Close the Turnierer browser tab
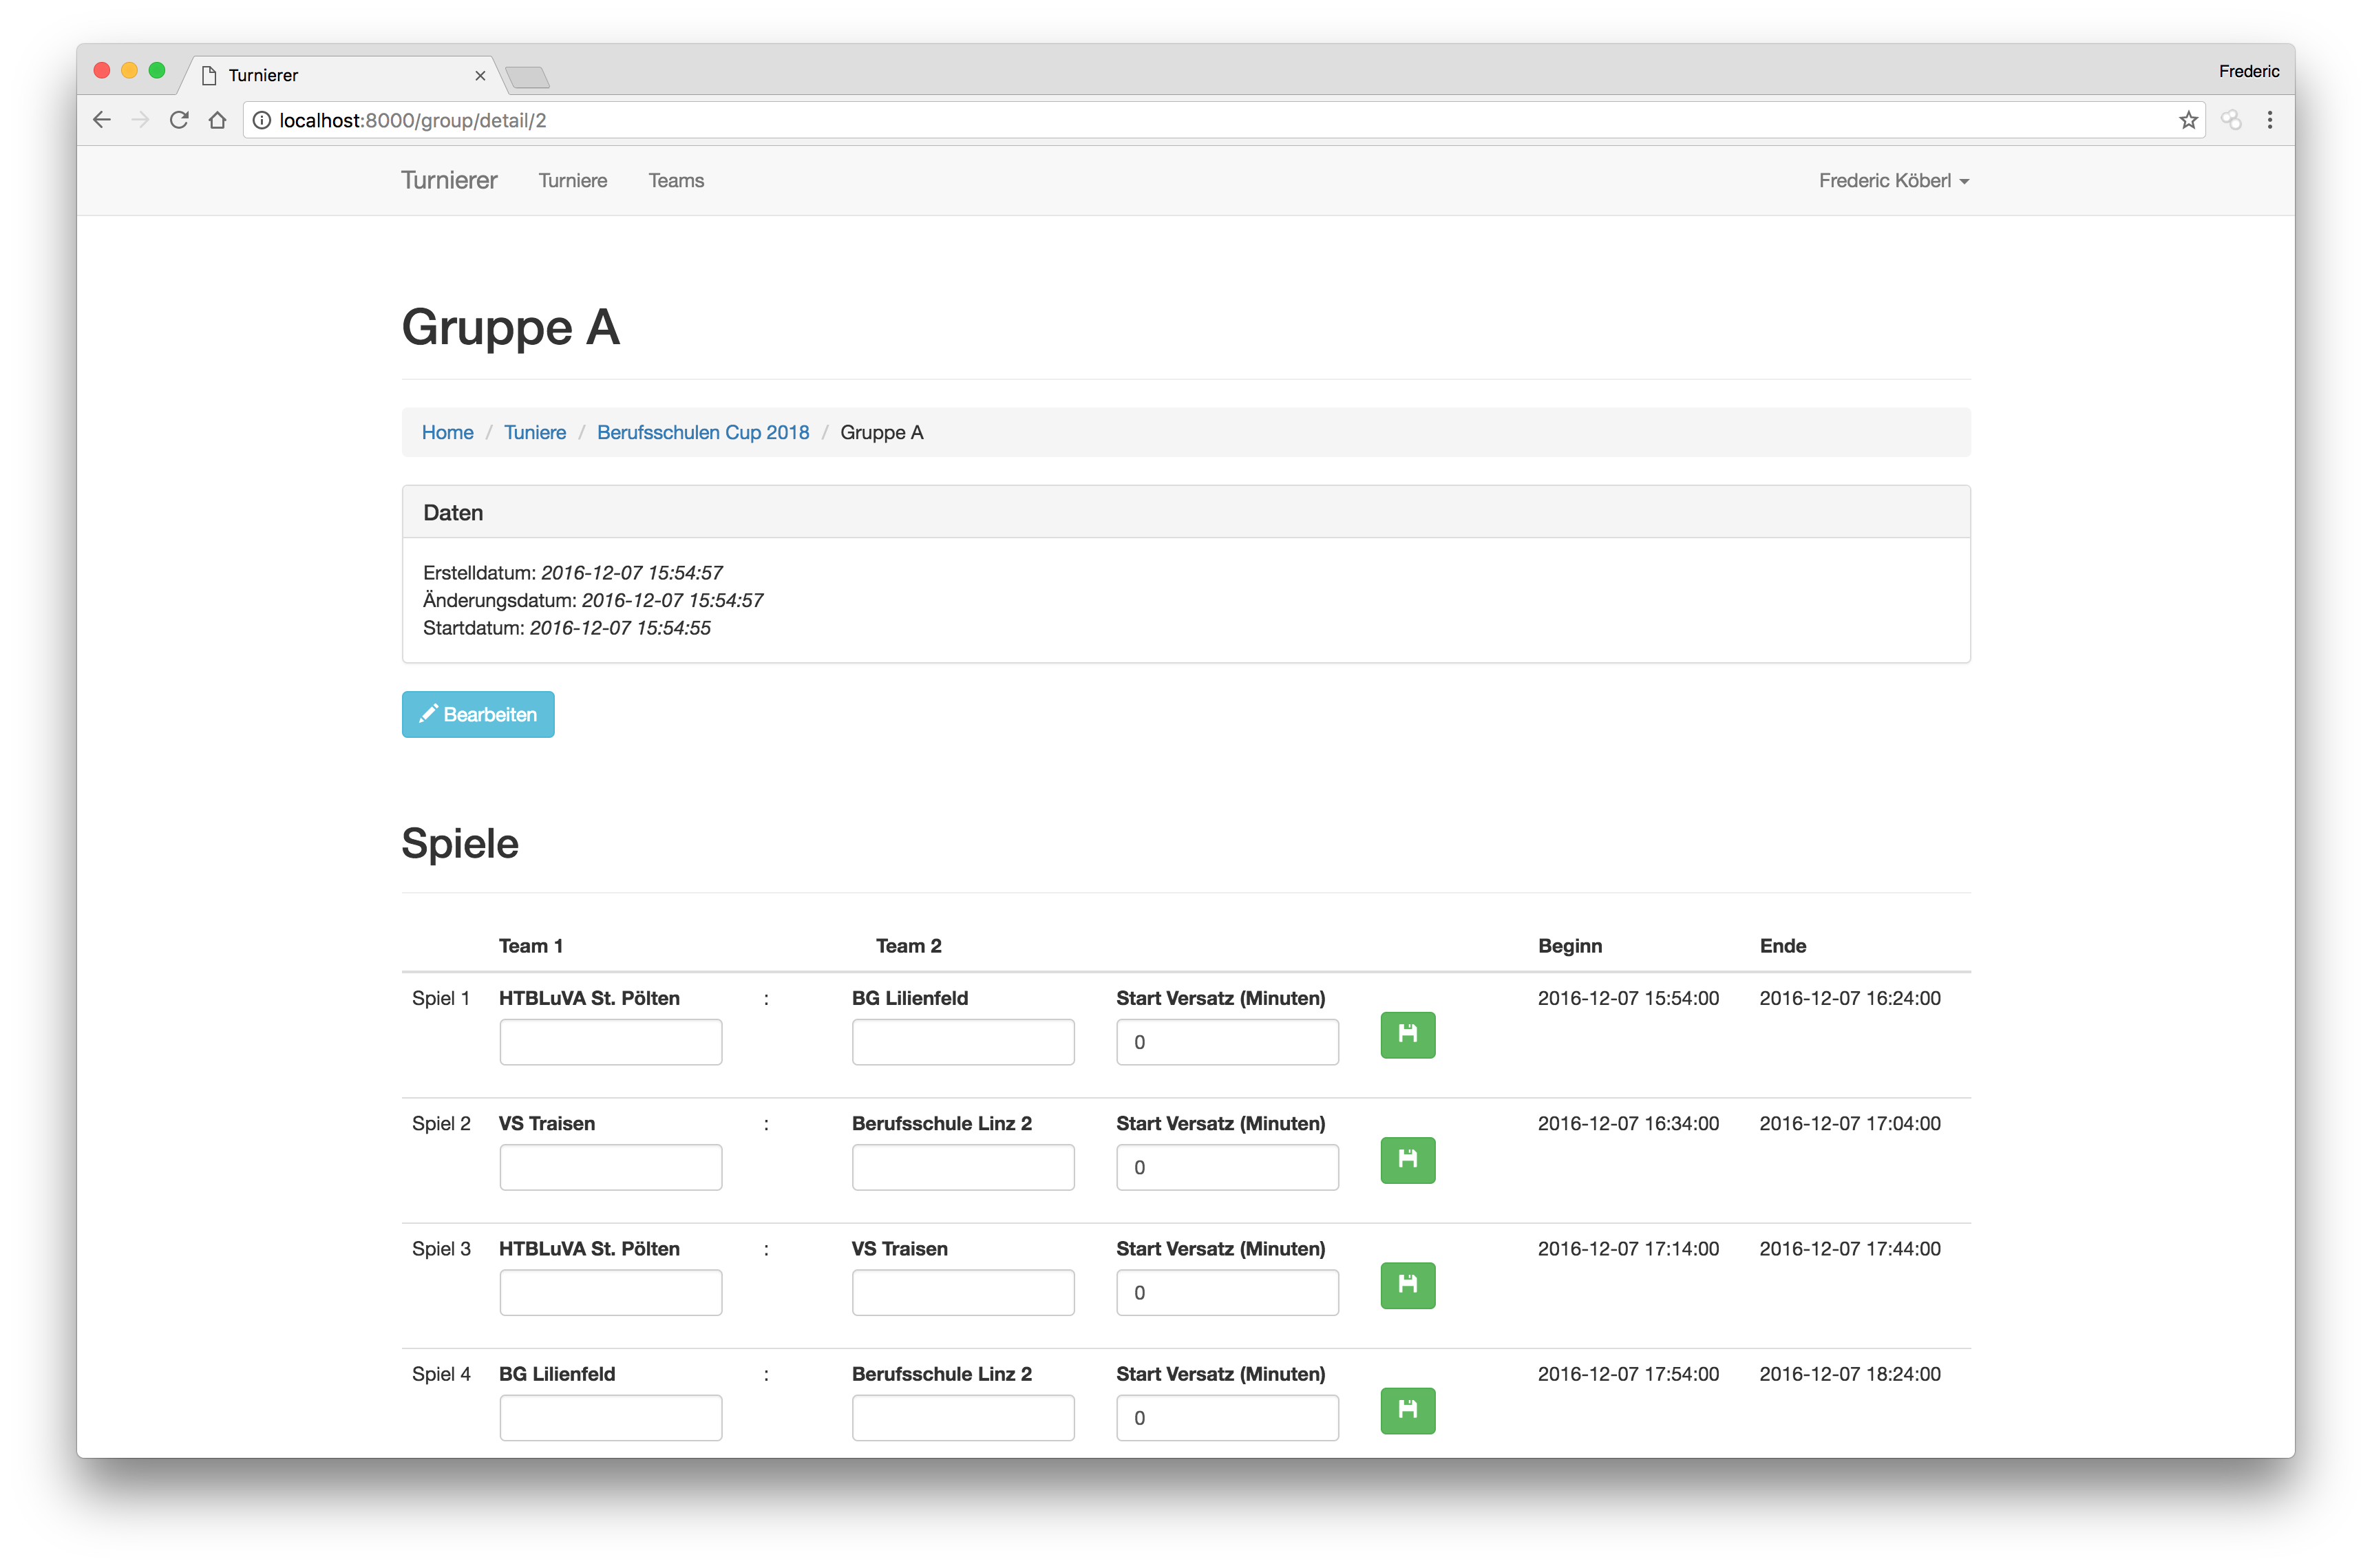 click(480, 76)
